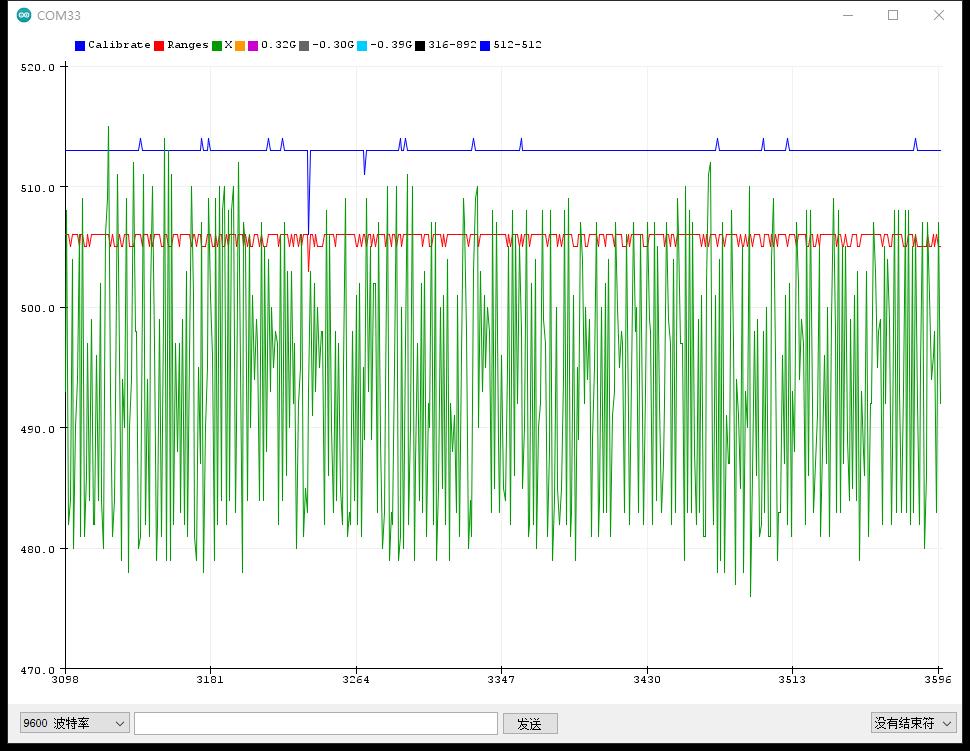Click the -0.39G legend label

390,45
